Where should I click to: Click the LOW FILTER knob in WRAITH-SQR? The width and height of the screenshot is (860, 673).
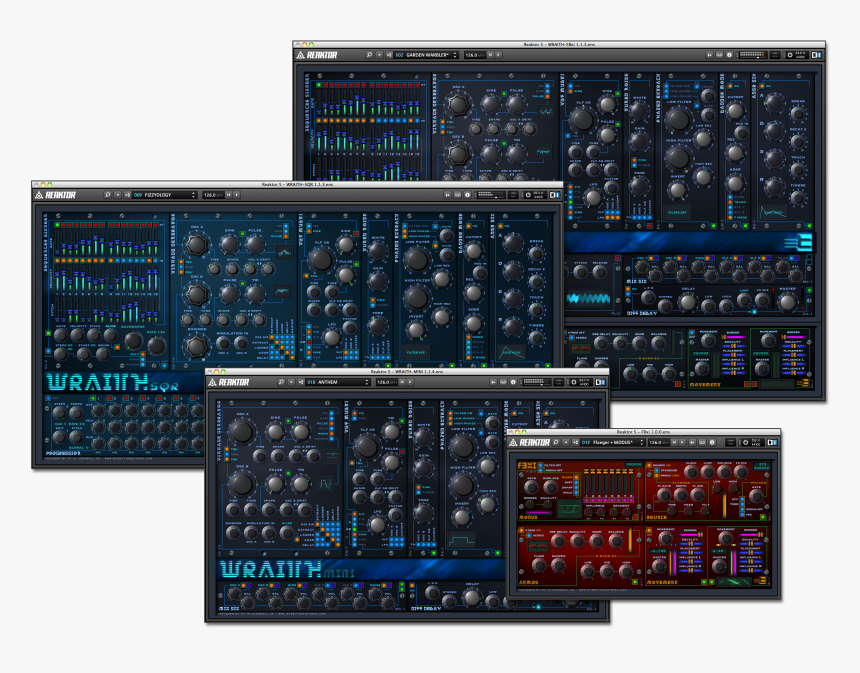[x=417, y=260]
